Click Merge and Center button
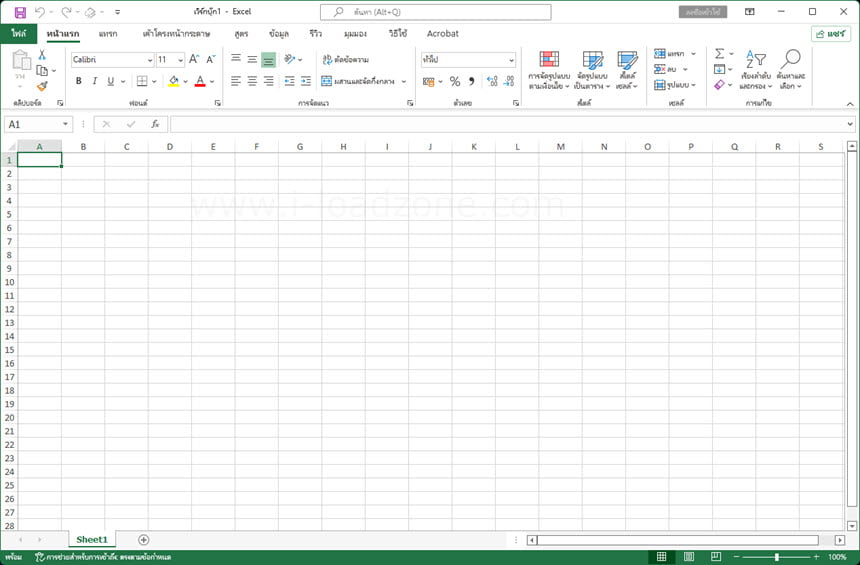Image resolution: width=860 pixels, height=565 pixels. tap(358, 81)
